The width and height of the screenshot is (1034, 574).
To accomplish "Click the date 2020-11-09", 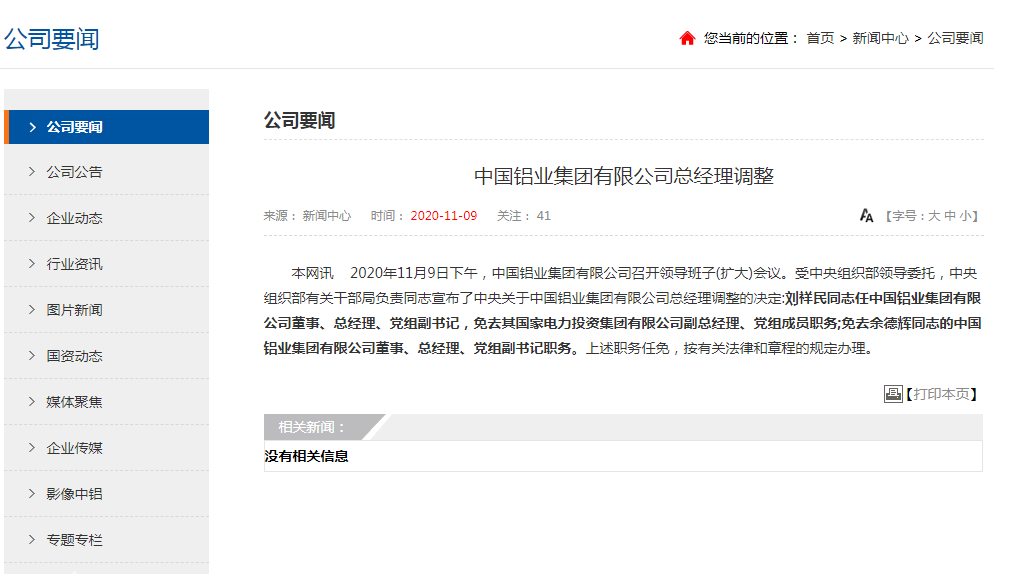I will pyautogui.click(x=444, y=216).
